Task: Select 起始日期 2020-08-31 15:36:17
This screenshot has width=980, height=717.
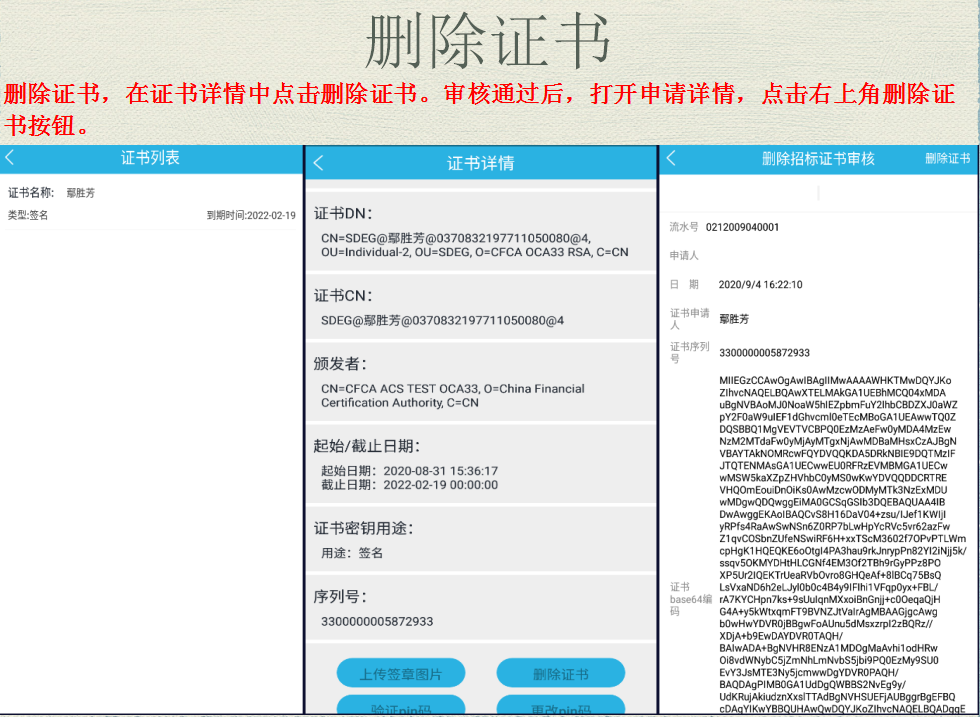Action: [409, 471]
